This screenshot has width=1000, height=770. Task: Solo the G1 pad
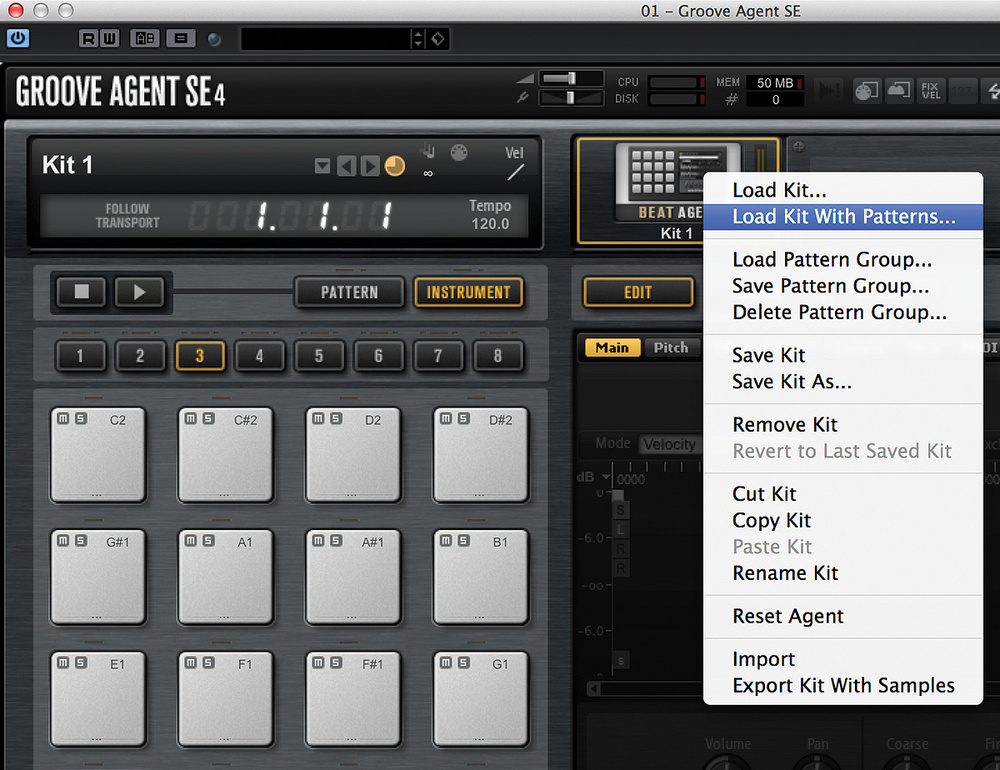click(464, 663)
